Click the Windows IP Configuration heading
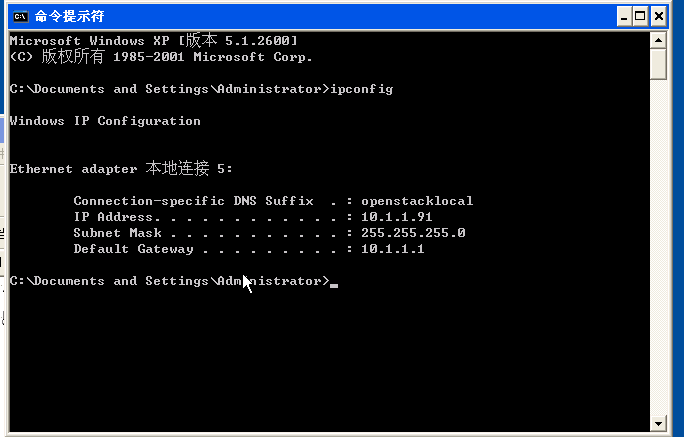684x437 pixels. [x=105, y=121]
